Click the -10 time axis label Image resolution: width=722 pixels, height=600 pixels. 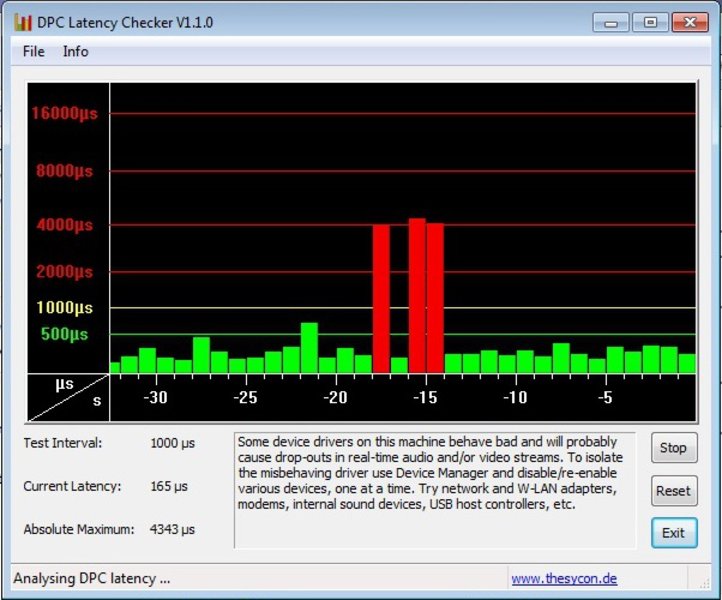(x=515, y=397)
